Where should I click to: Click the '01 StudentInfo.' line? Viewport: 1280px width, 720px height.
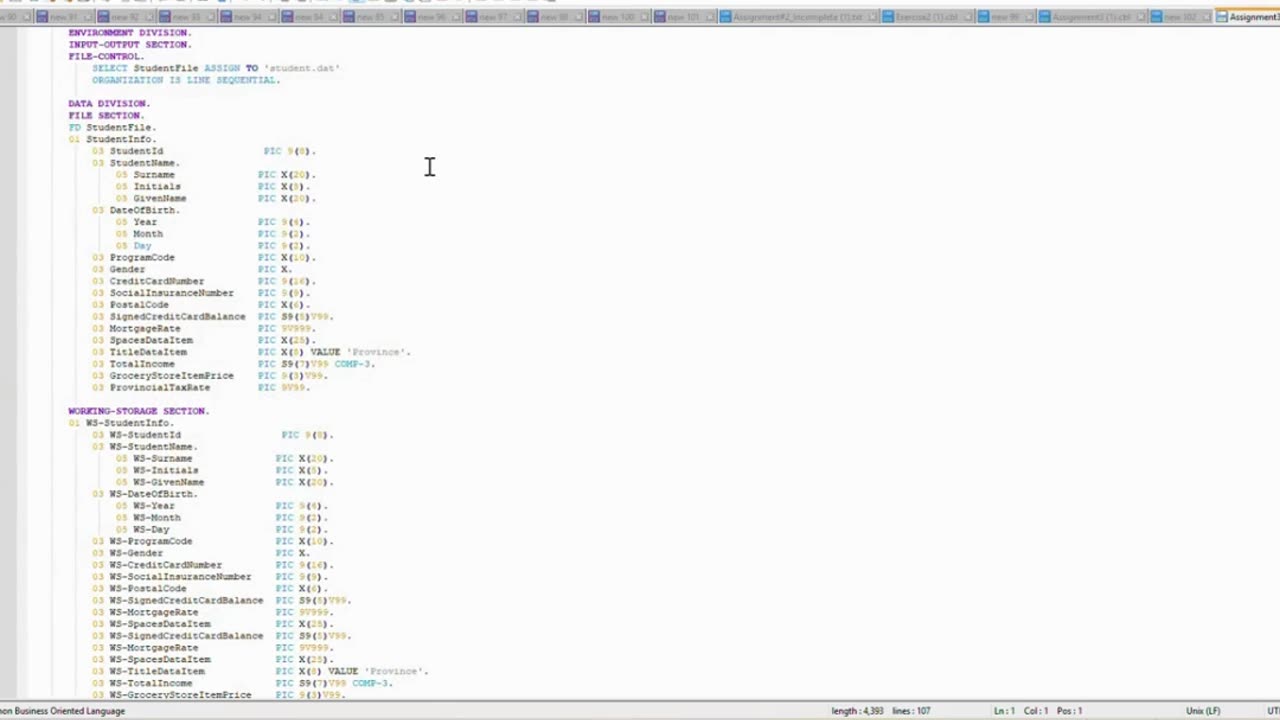(112, 139)
